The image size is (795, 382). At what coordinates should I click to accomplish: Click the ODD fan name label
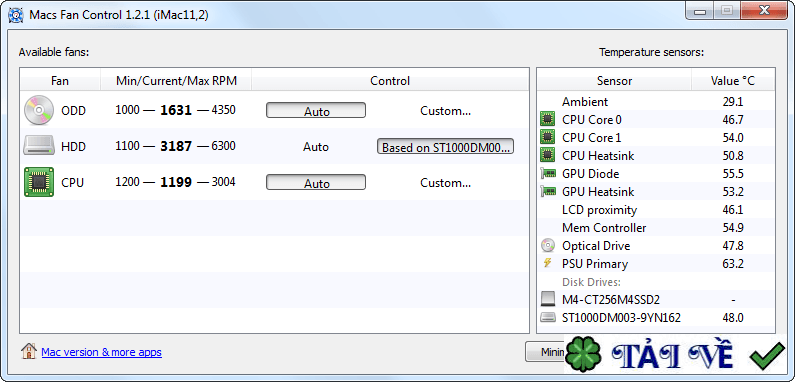pyautogui.click(x=74, y=111)
